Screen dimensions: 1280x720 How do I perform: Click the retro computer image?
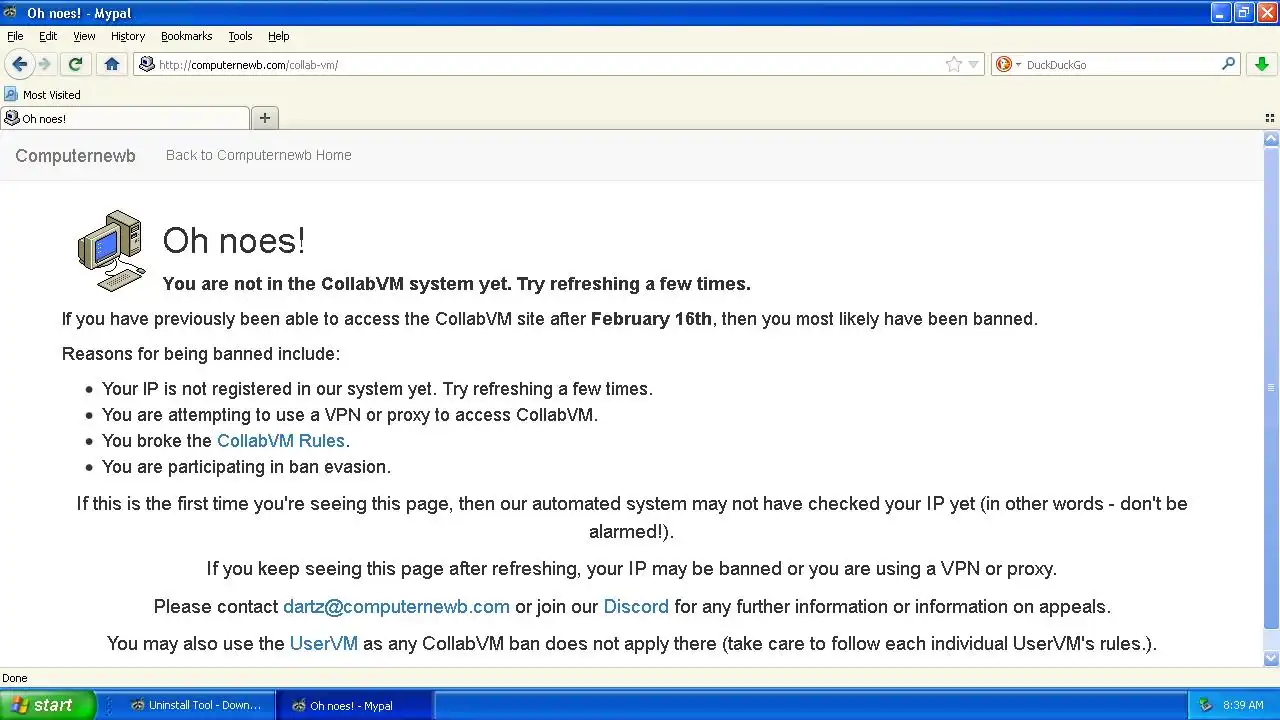[x=112, y=251]
